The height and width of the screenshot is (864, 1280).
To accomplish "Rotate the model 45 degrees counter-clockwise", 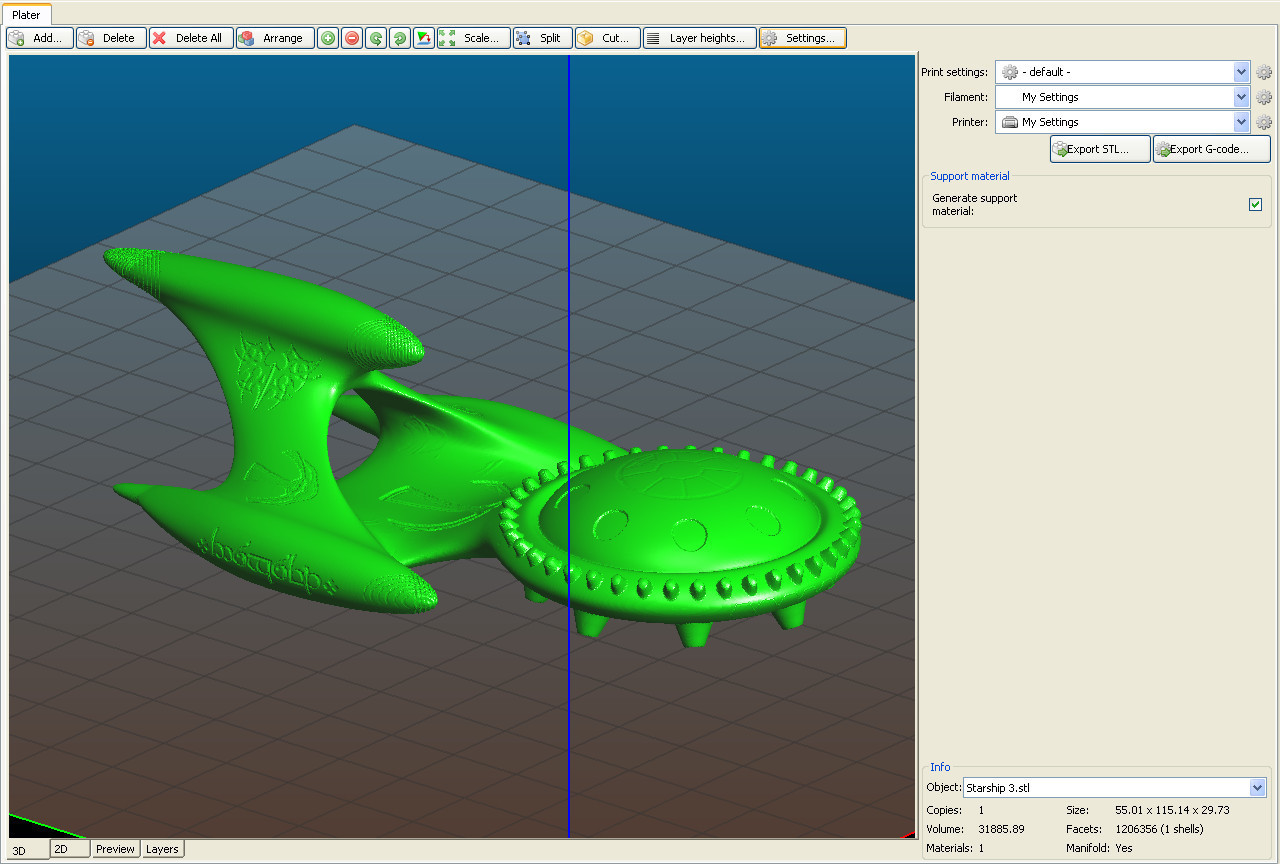I will pos(375,38).
